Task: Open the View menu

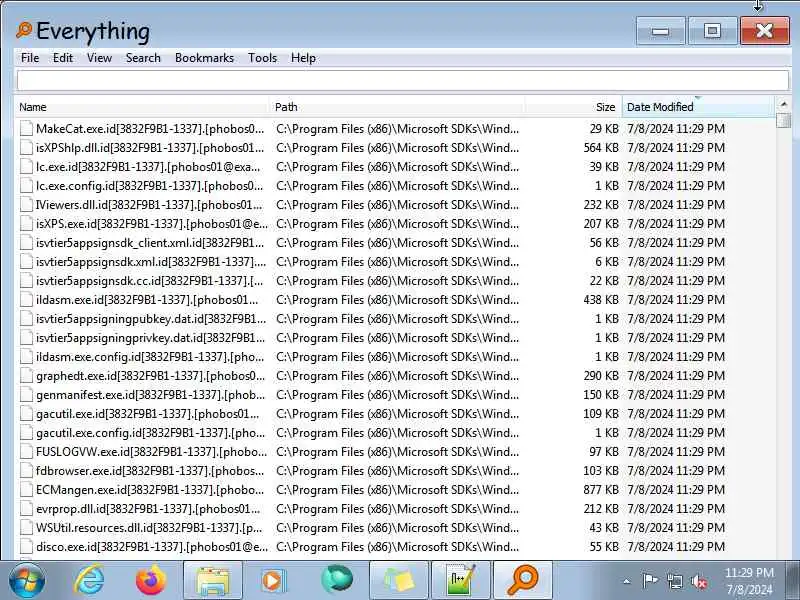Action: click(99, 58)
